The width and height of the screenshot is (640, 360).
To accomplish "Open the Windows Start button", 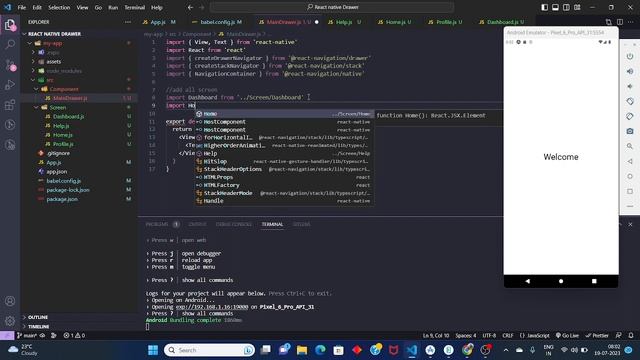I will [153, 350].
